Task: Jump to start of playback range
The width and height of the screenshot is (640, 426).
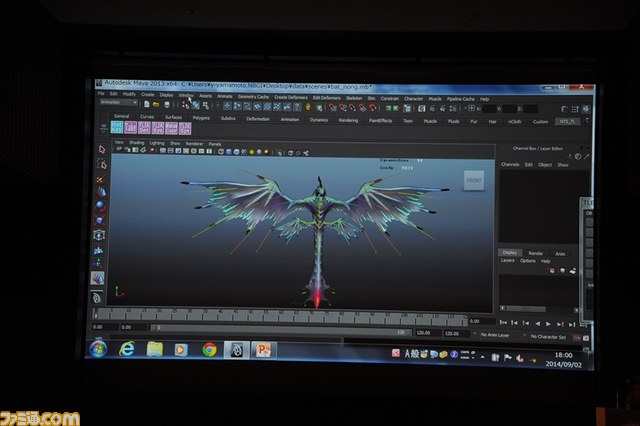Action: pyautogui.click(x=503, y=323)
